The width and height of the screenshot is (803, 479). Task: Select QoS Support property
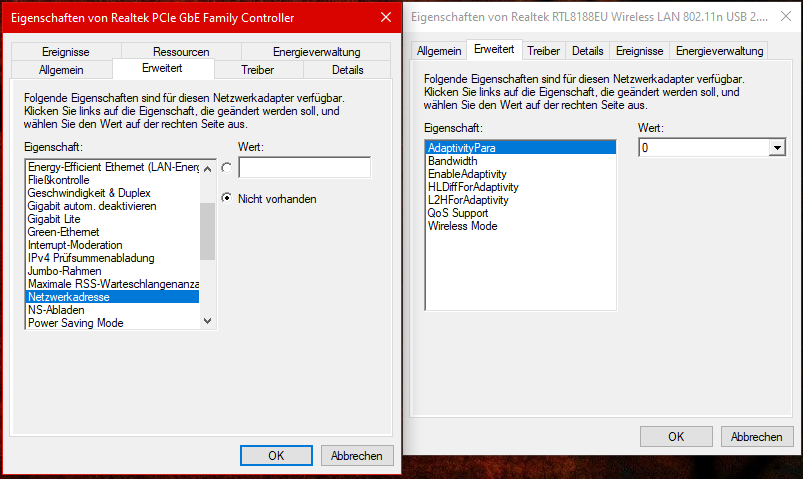(521, 213)
